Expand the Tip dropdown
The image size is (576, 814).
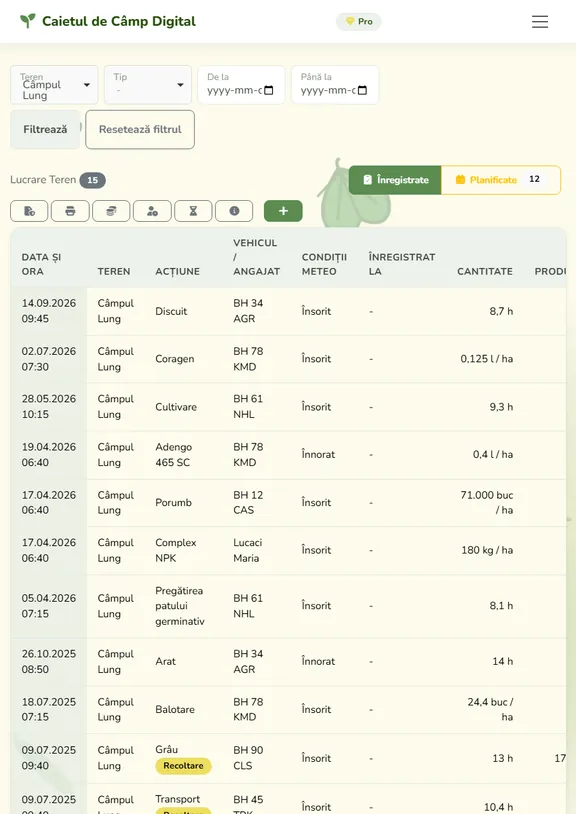coord(148,85)
